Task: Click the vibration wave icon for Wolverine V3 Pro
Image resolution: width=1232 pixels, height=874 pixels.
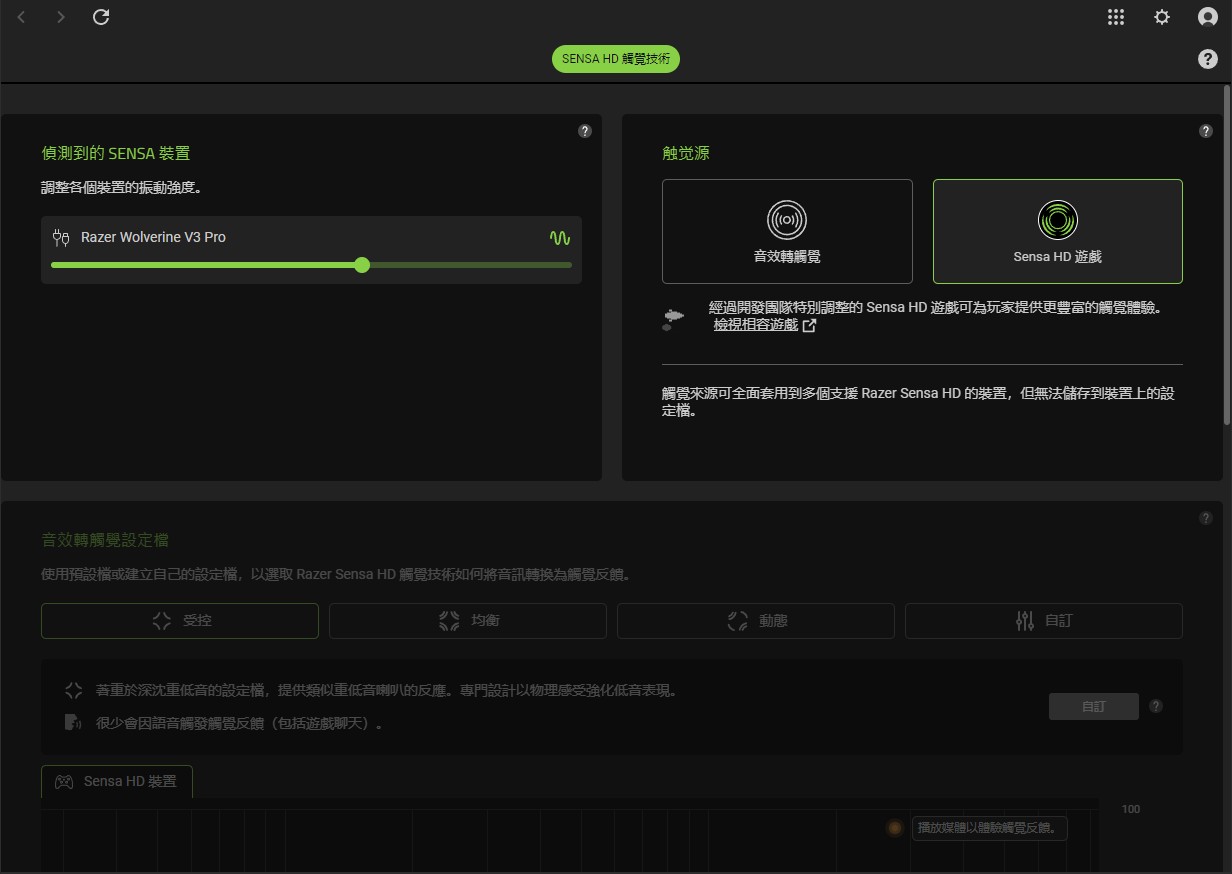Action: [x=559, y=238]
